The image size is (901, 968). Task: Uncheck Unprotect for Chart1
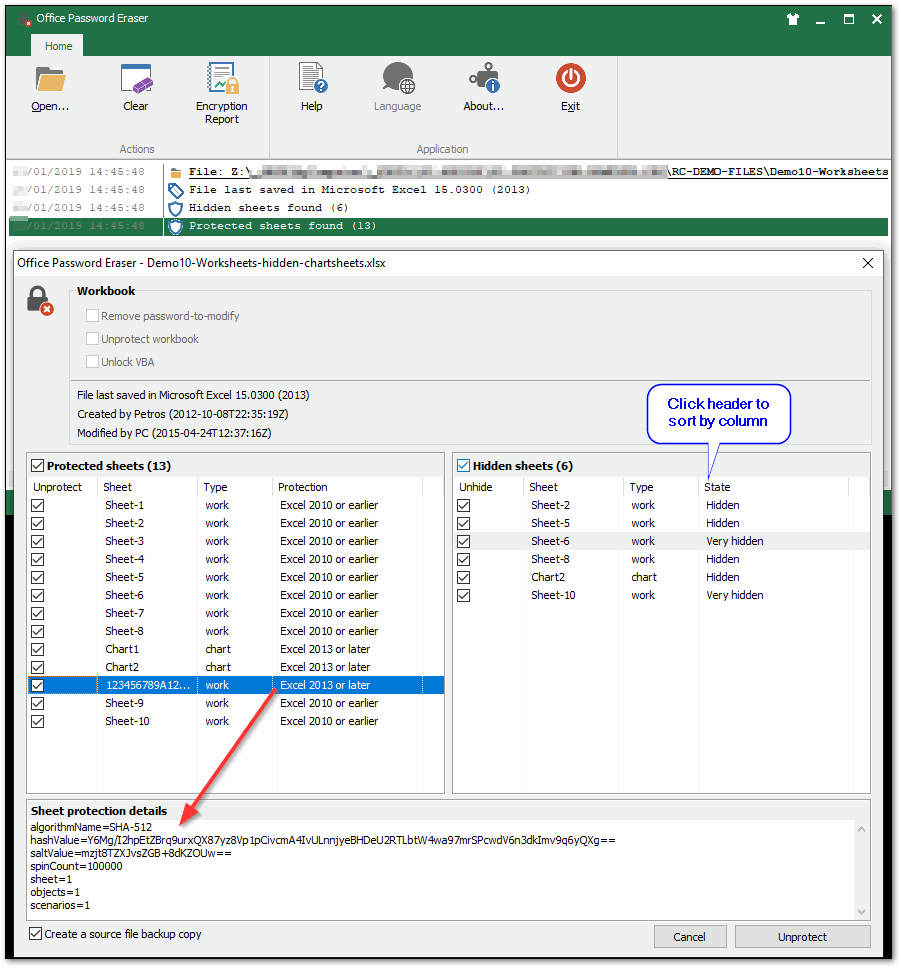[38, 649]
